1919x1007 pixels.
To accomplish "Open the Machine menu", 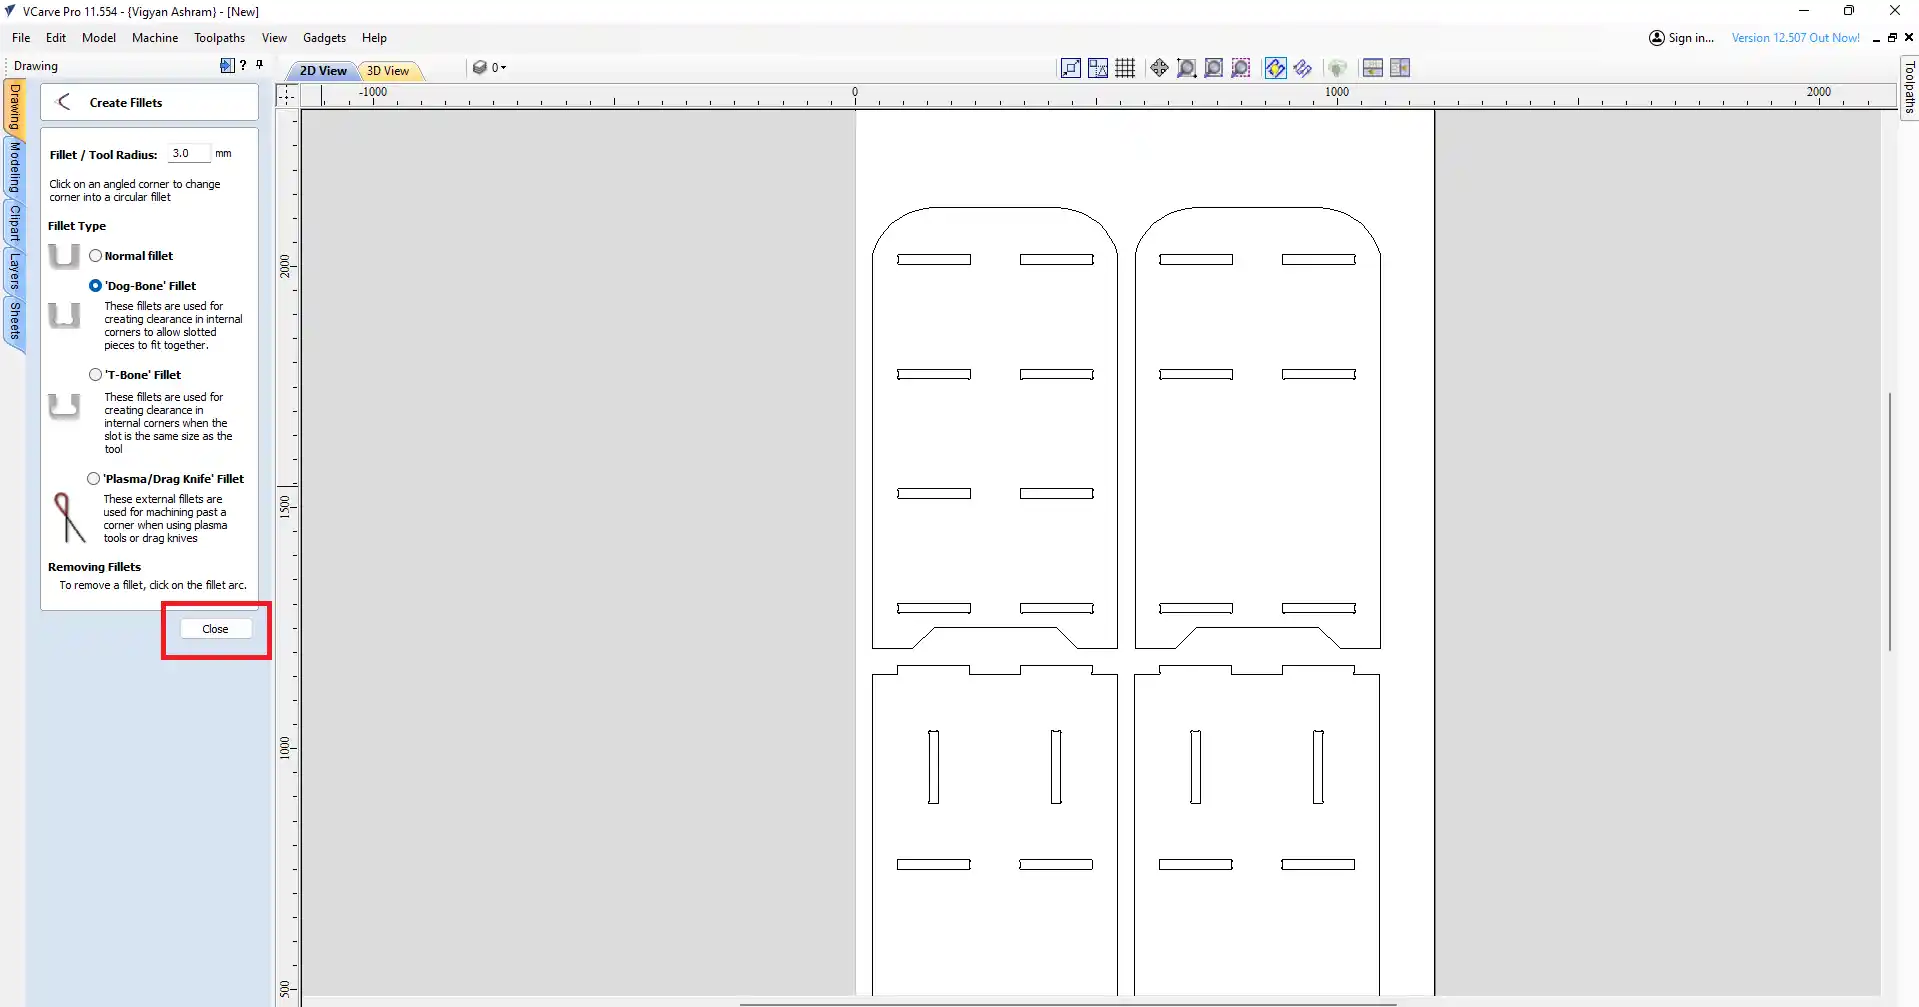I will pyautogui.click(x=155, y=38).
